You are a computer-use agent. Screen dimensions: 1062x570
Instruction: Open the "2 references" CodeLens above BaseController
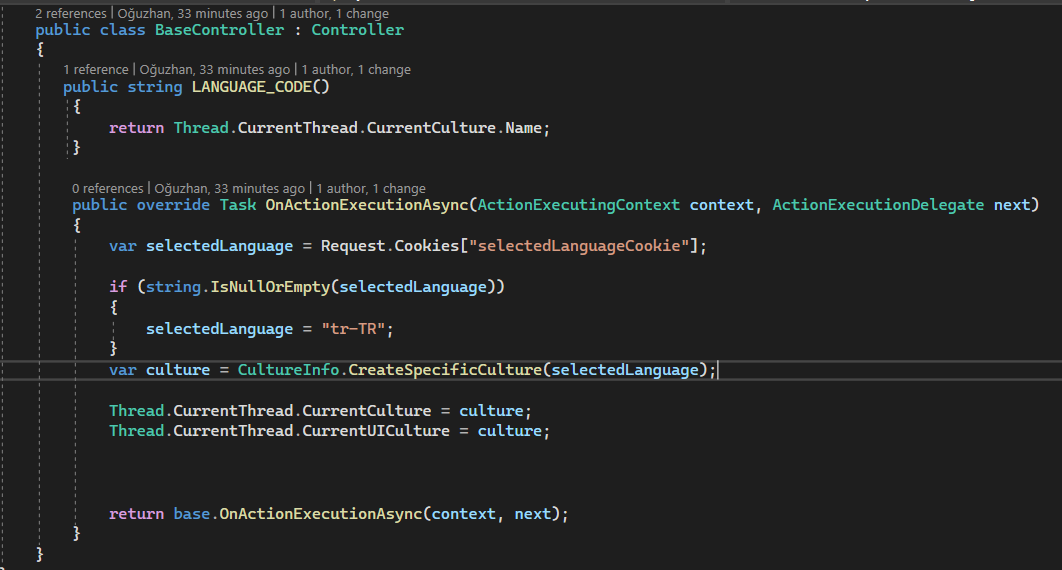point(70,14)
